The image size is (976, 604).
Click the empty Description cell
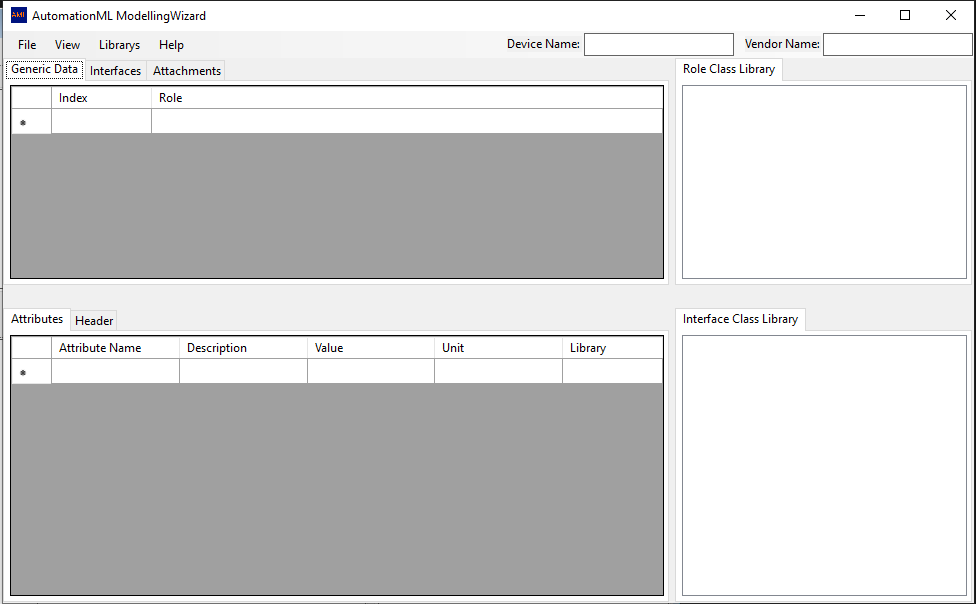[x=243, y=371]
